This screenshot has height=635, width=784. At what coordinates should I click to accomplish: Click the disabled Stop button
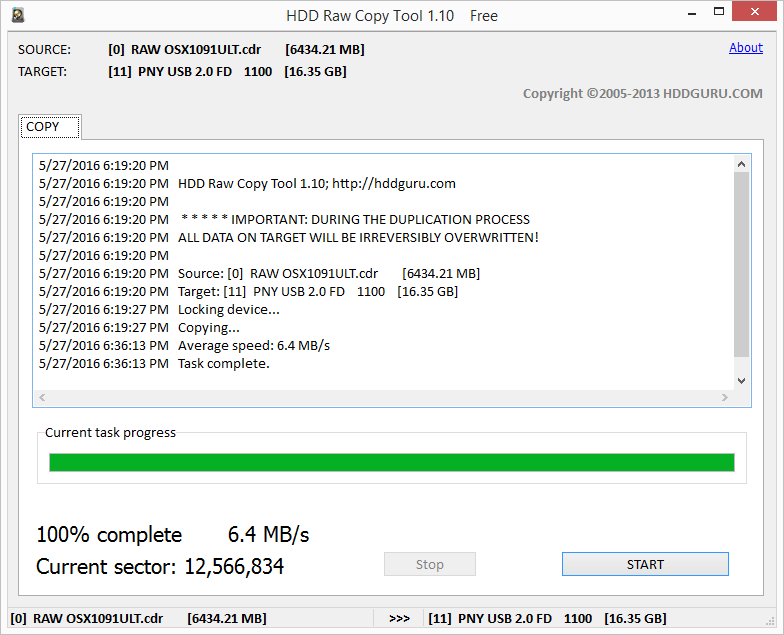(x=430, y=564)
